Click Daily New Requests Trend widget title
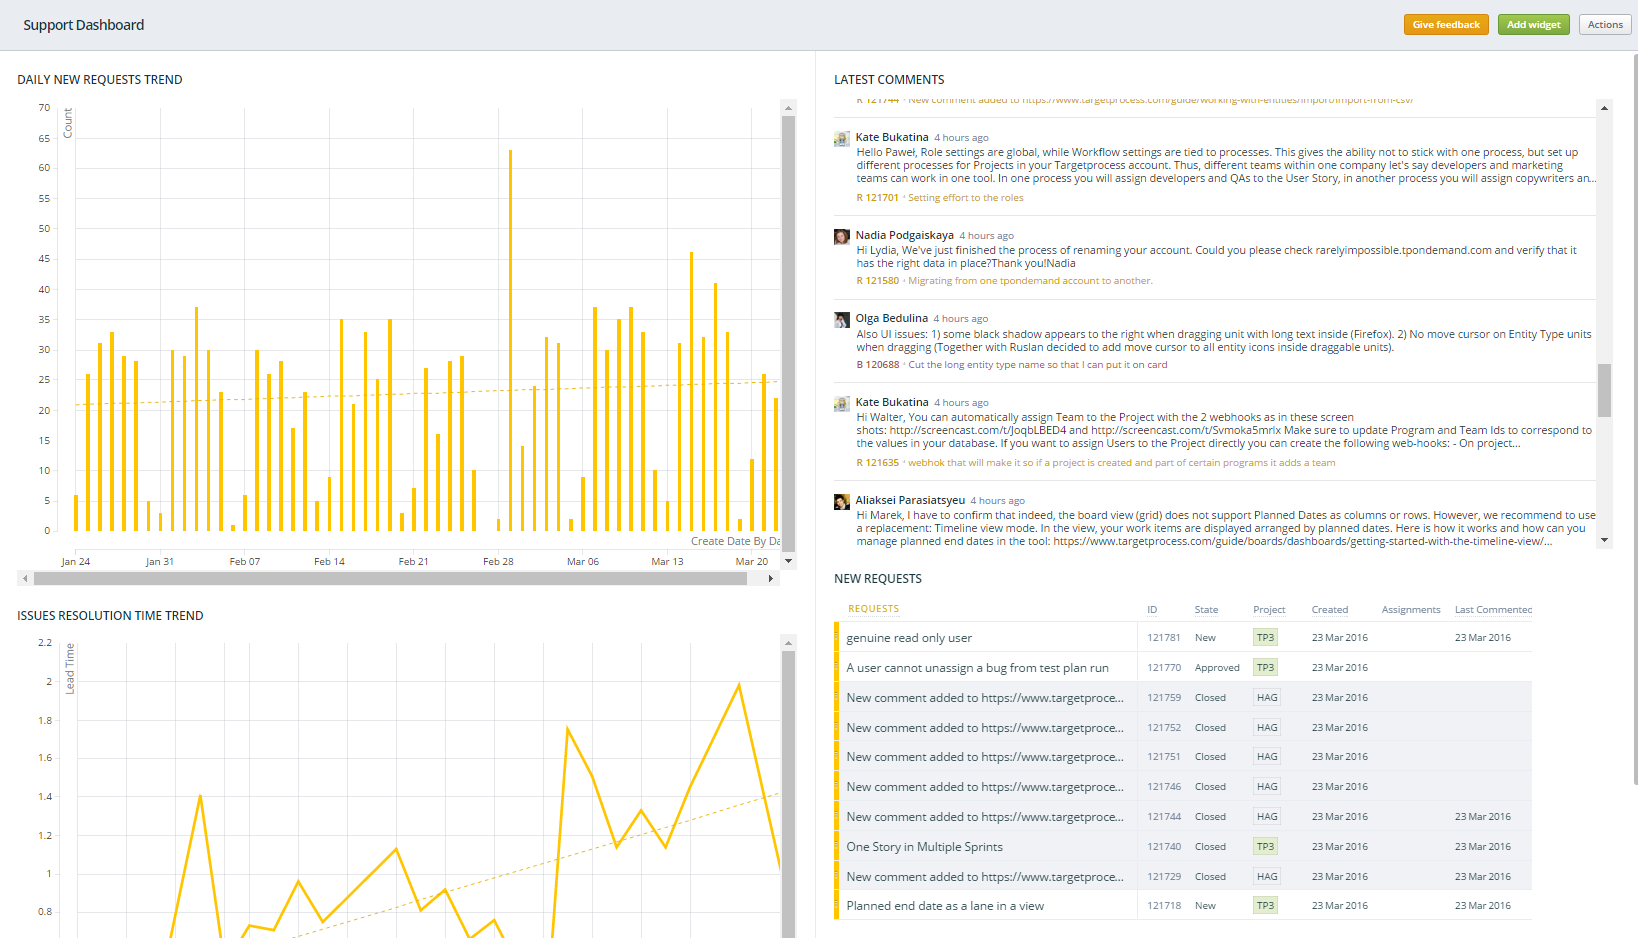The width and height of the screenshot is (1638, 938). point(100,80)
